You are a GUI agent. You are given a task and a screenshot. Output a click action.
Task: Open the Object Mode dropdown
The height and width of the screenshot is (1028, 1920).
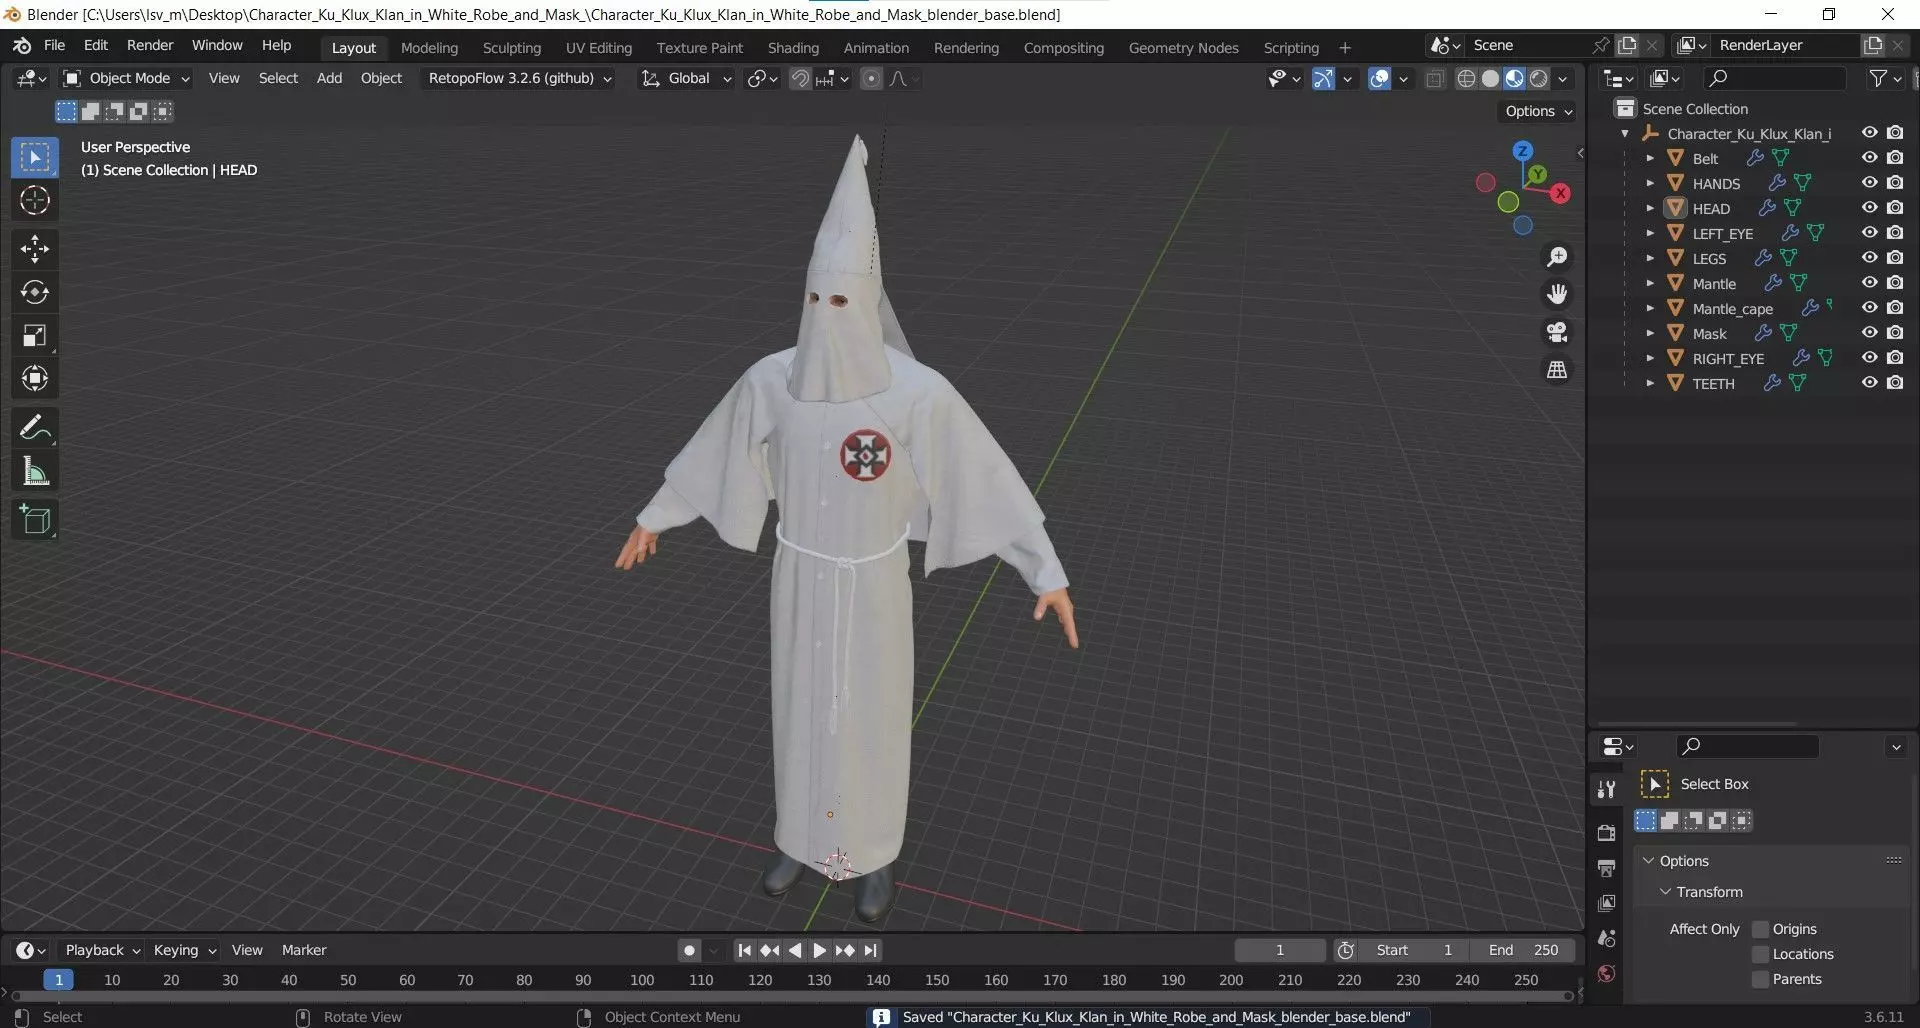(126, 78)
